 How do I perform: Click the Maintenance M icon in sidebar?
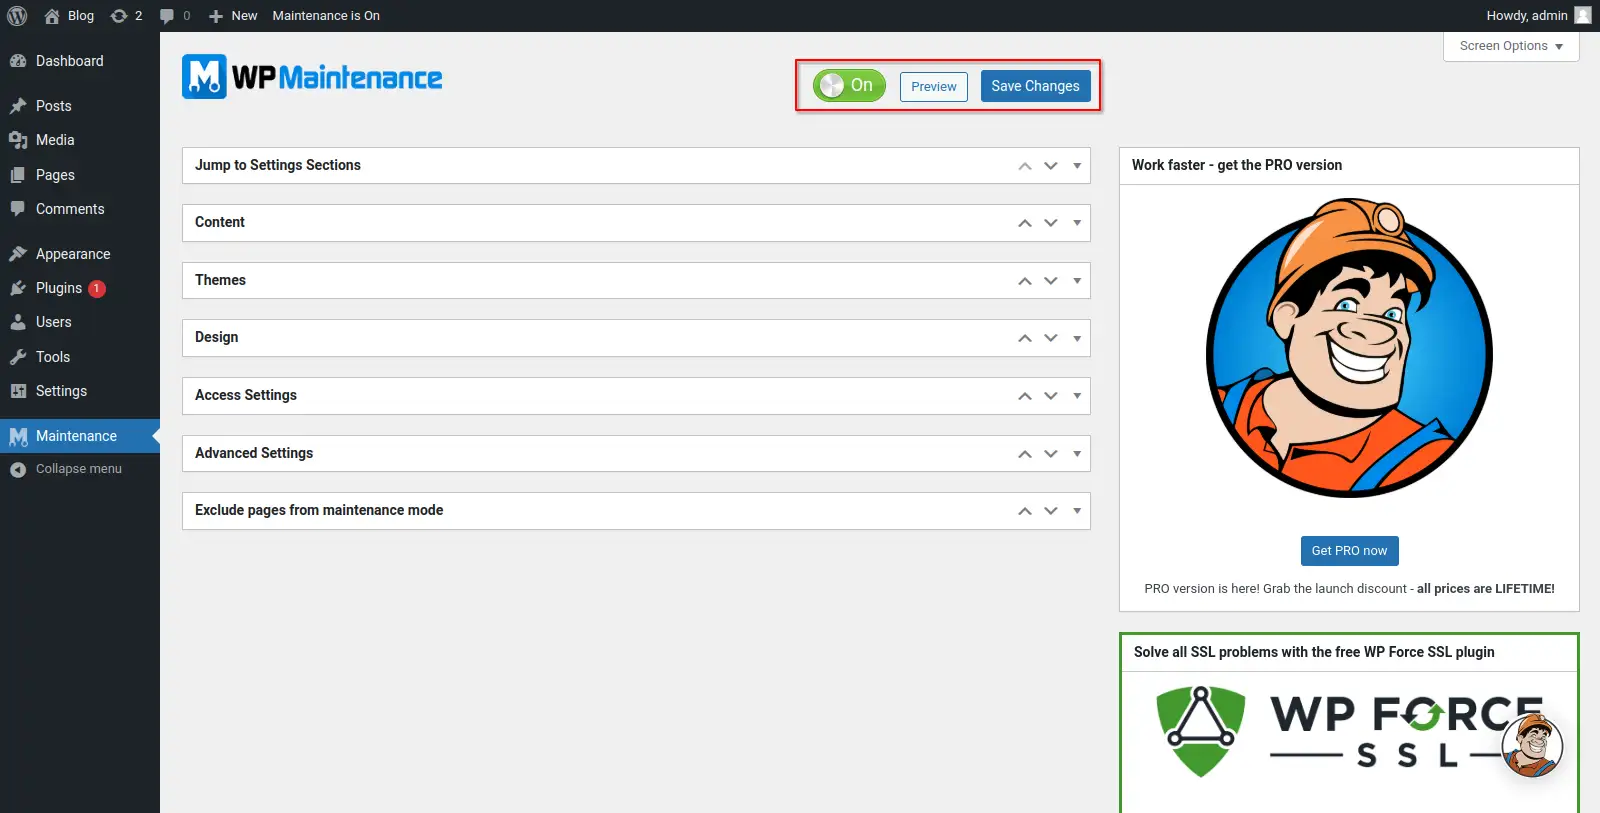[x=18, y=436]
